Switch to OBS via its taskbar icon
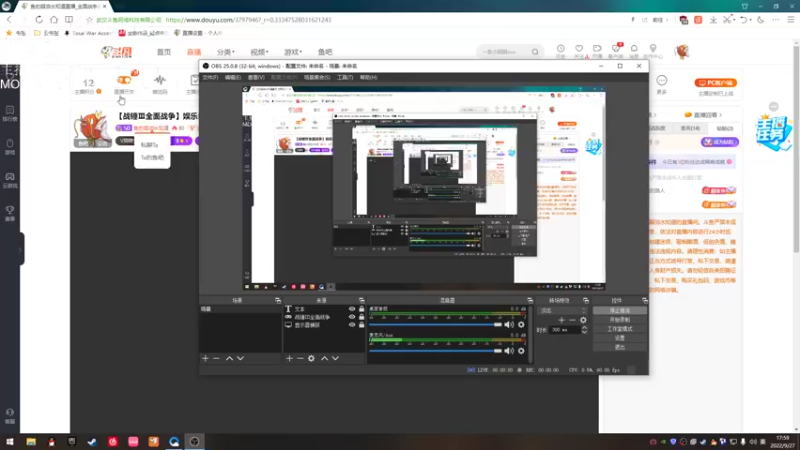This screenshot has height=450, width=800. 194,442
